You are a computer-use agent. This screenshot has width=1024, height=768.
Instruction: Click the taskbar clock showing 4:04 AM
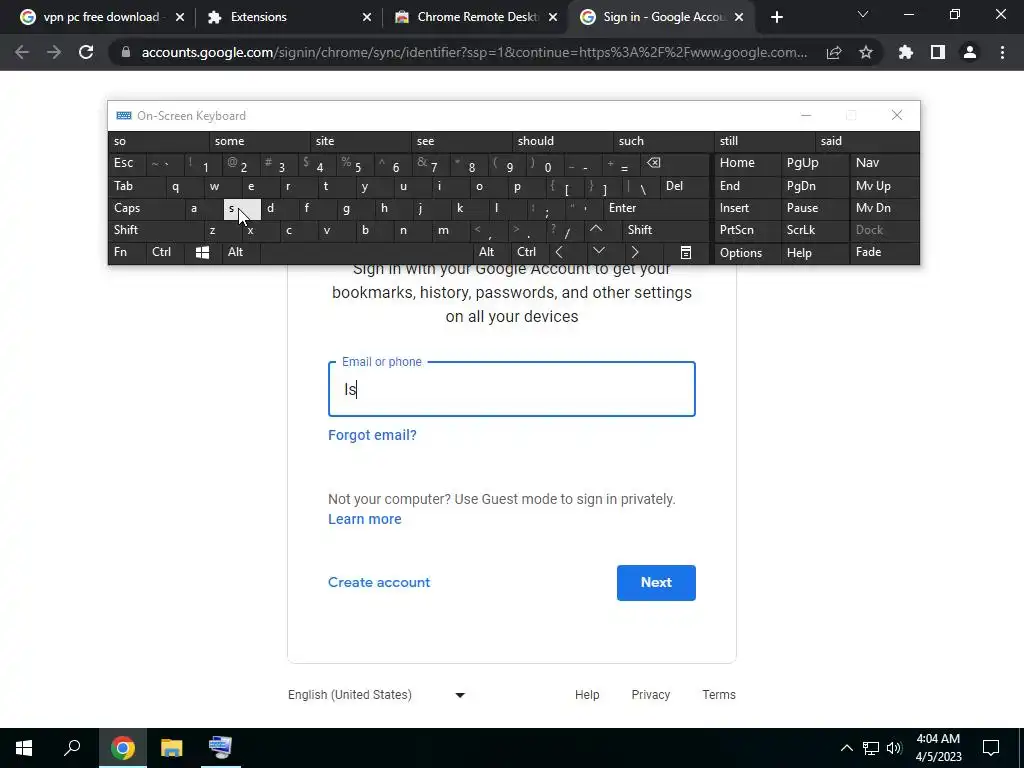coord(938,748)
